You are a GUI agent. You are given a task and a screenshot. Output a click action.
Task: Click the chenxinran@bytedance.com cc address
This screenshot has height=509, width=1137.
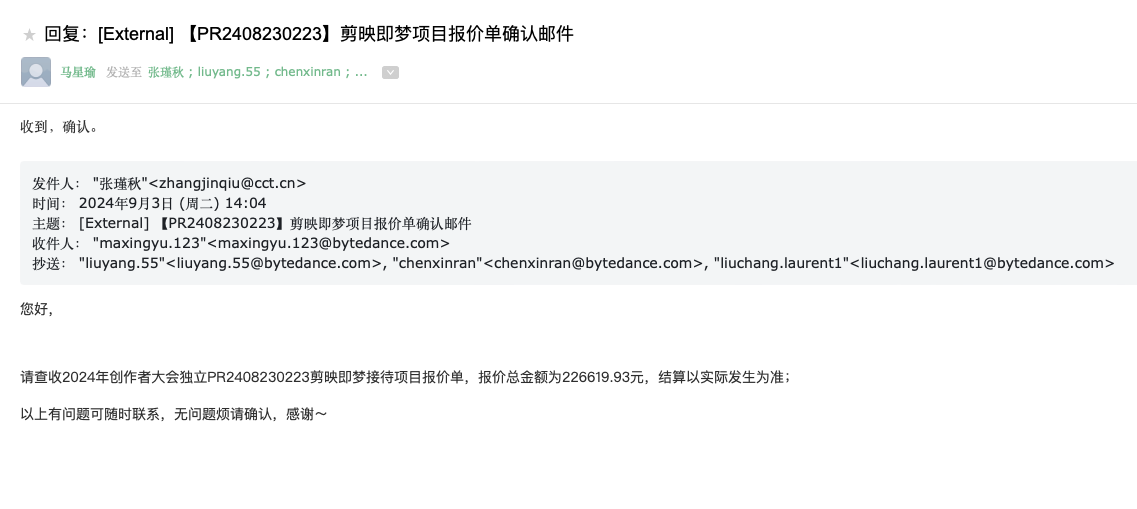tap(594, 263)
